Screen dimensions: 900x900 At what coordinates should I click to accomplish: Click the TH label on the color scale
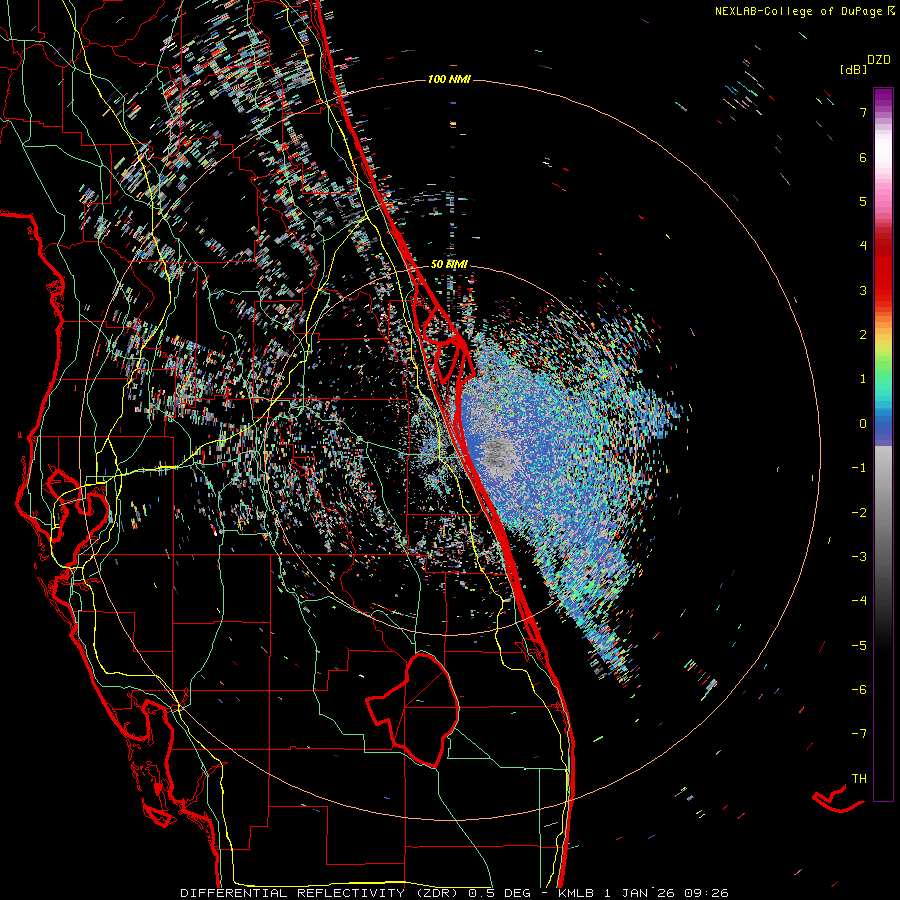(x=859, y=779)
